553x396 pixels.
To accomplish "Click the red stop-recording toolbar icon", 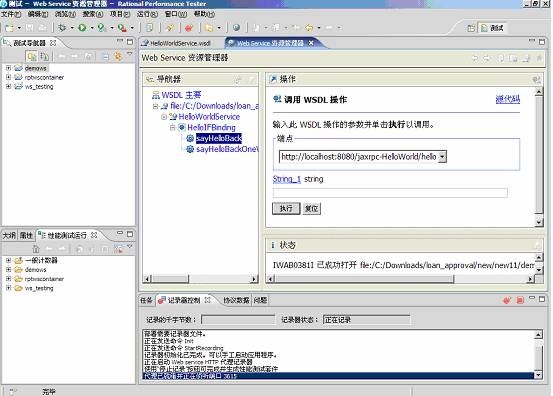I will point(189,28).
